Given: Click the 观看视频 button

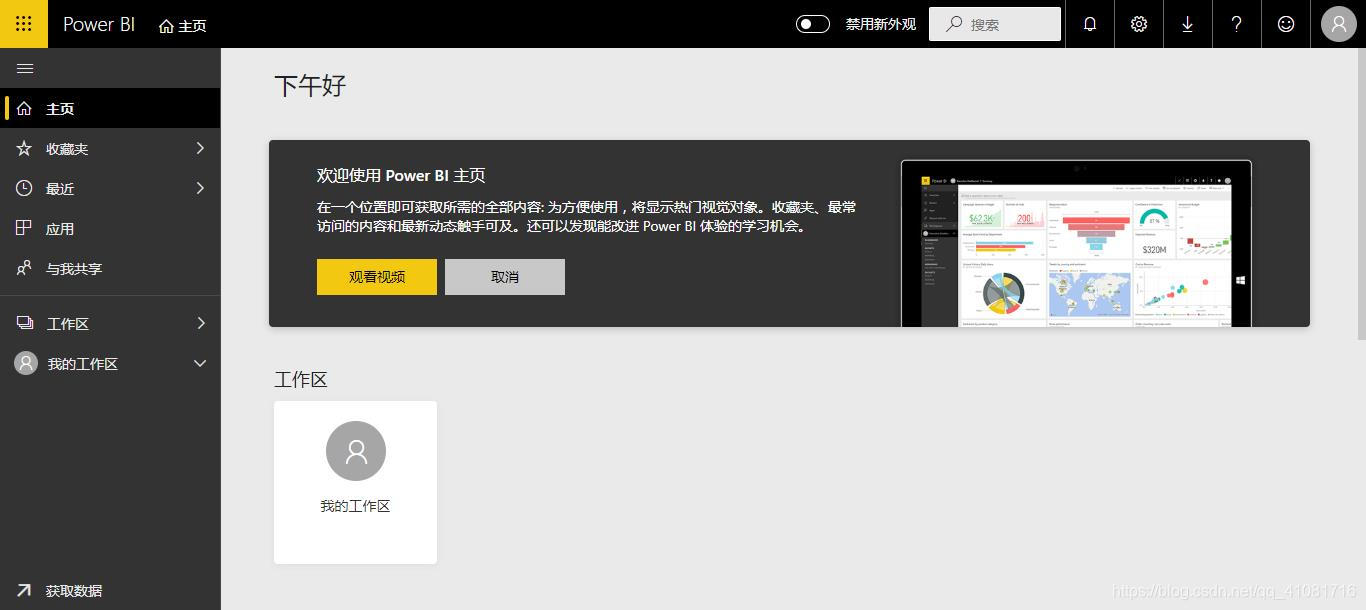Looking at the screenshot, I should (x=377, y=277).
